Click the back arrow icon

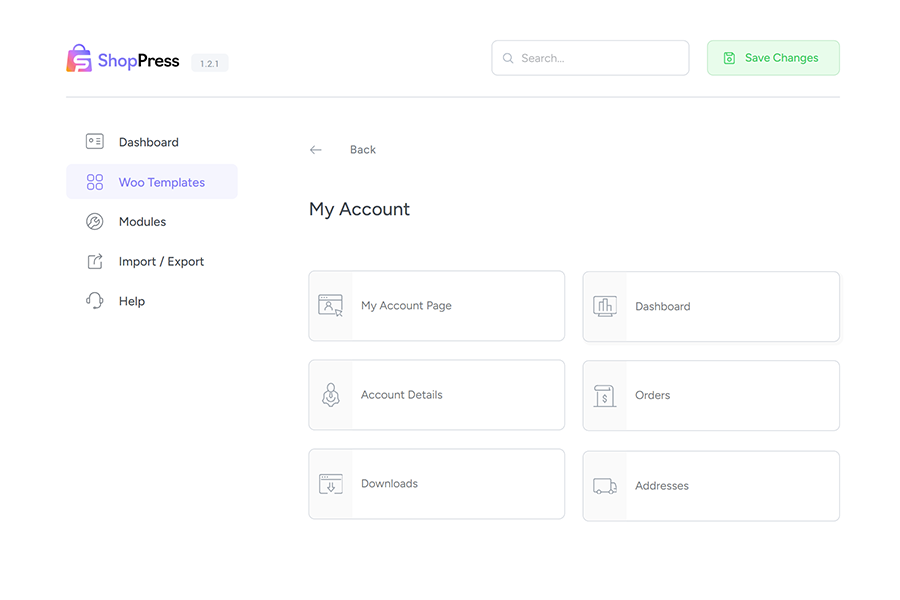[x=316, y=150]
